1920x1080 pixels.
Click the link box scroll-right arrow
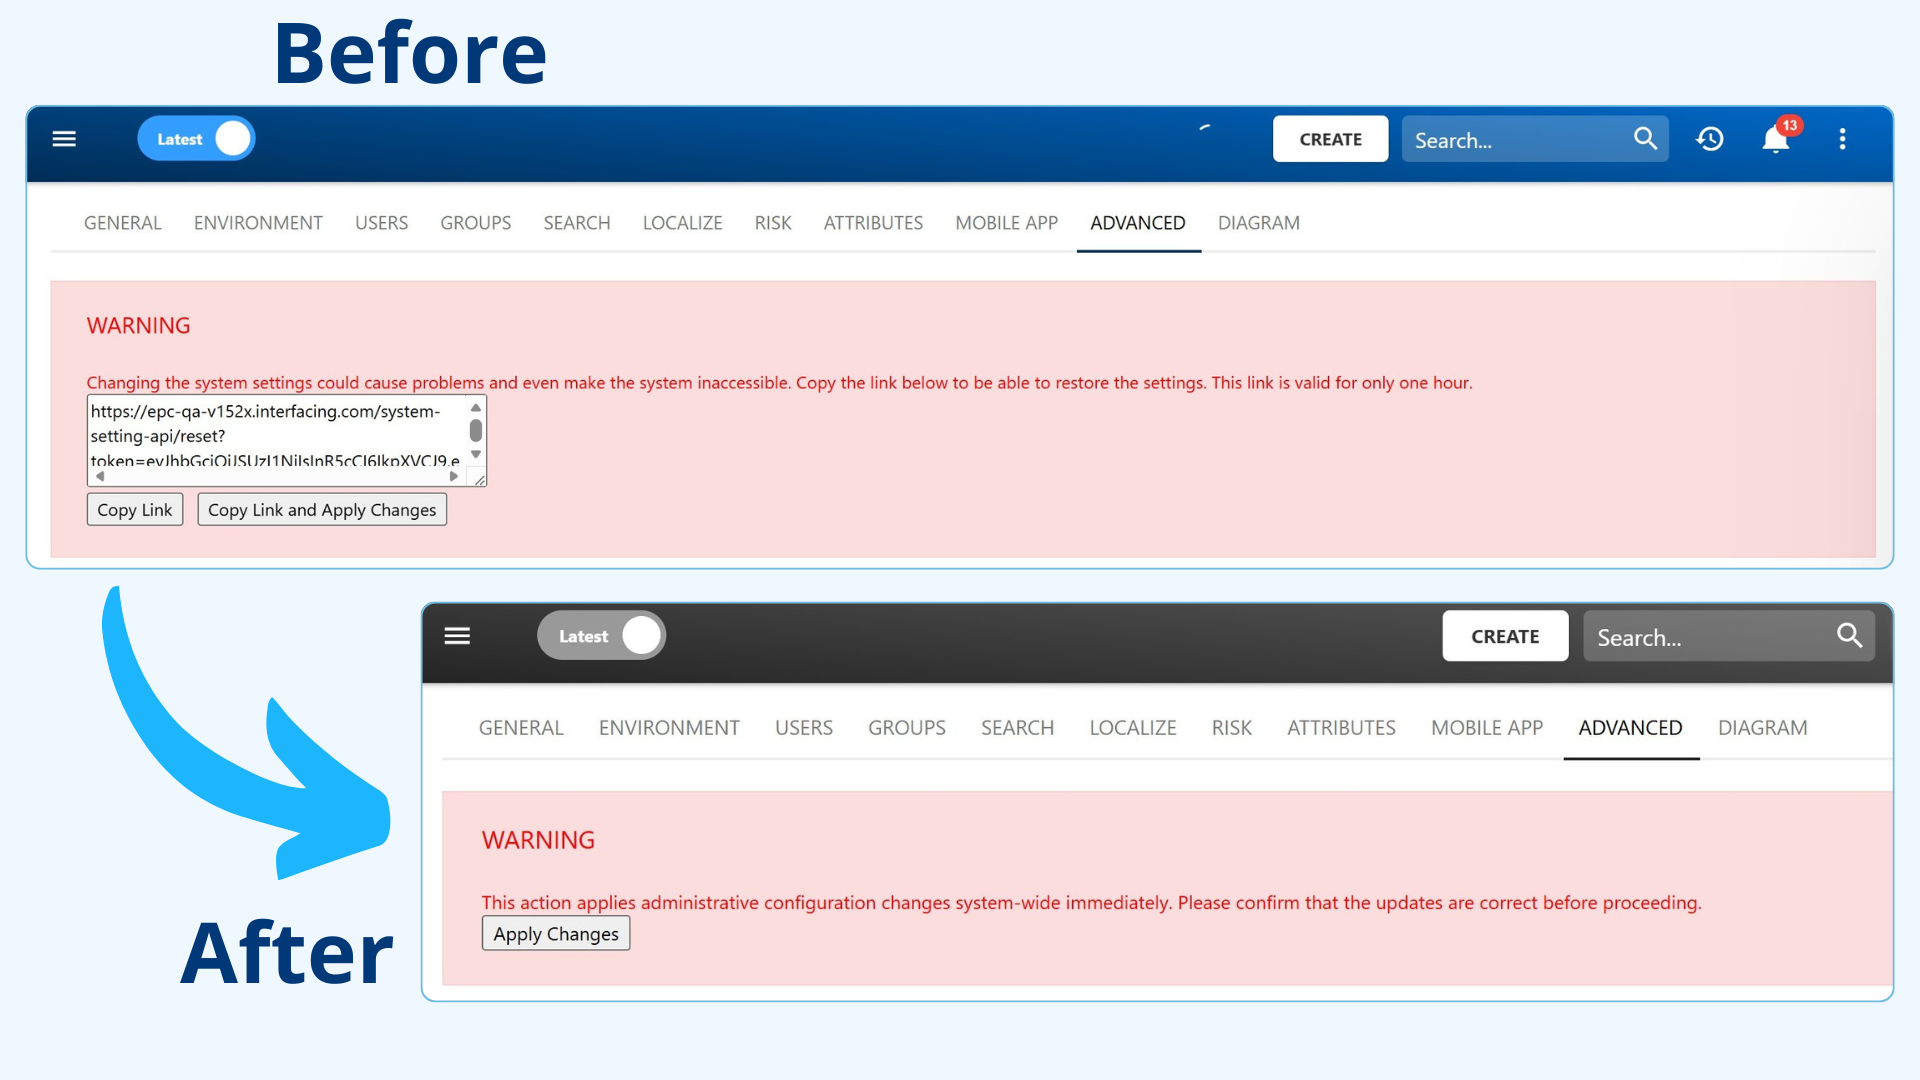pyautogui.click(x=454, y=476)
